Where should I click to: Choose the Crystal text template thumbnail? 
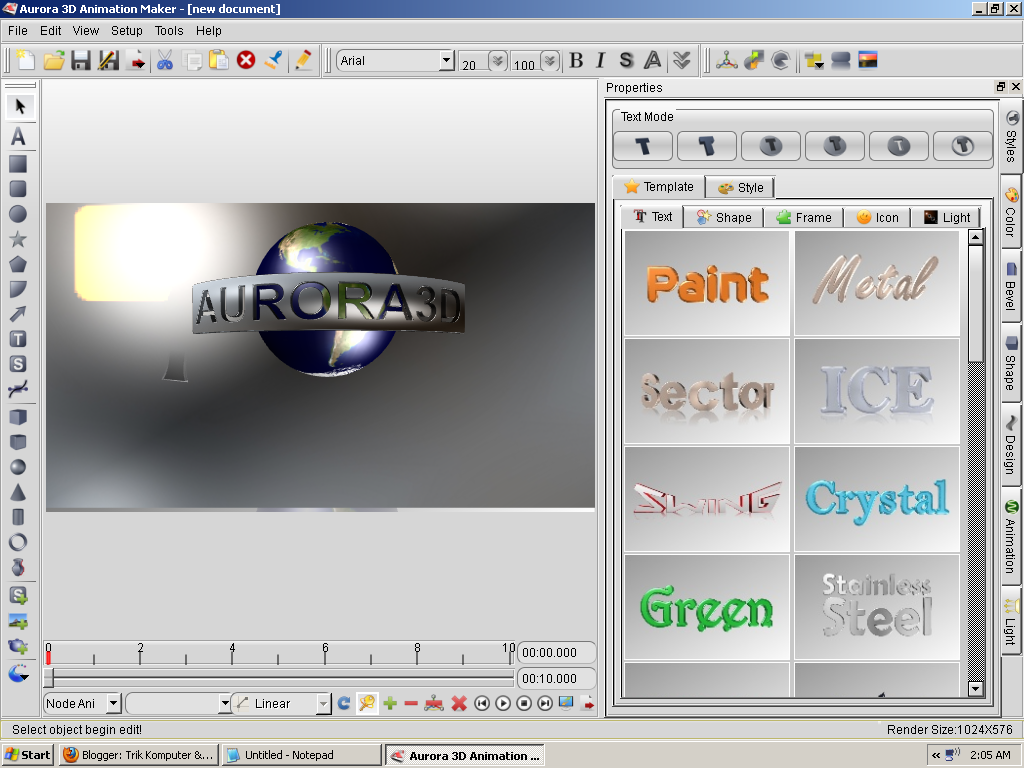tap(877, 499)
